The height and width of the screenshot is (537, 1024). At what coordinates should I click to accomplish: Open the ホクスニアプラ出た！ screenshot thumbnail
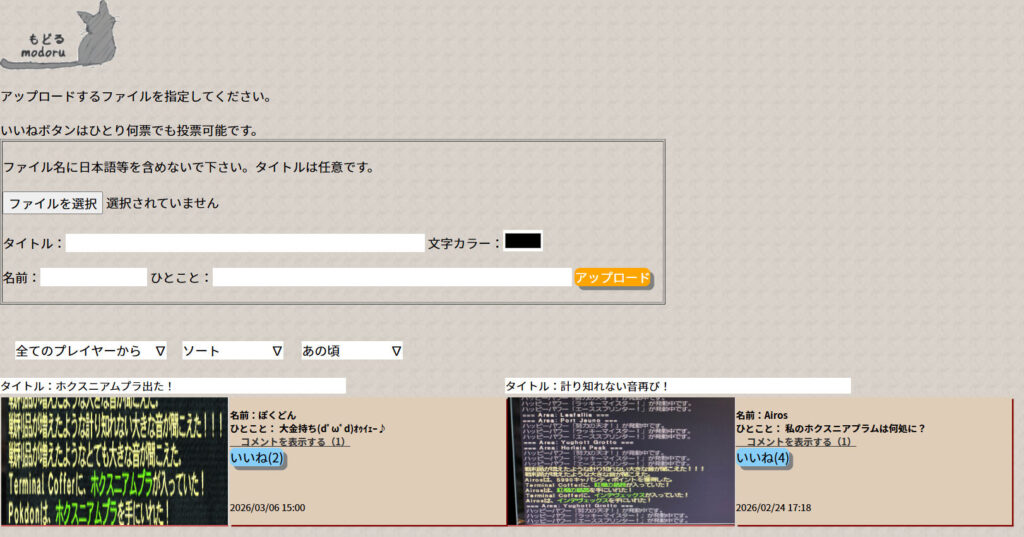coord(115,461)
